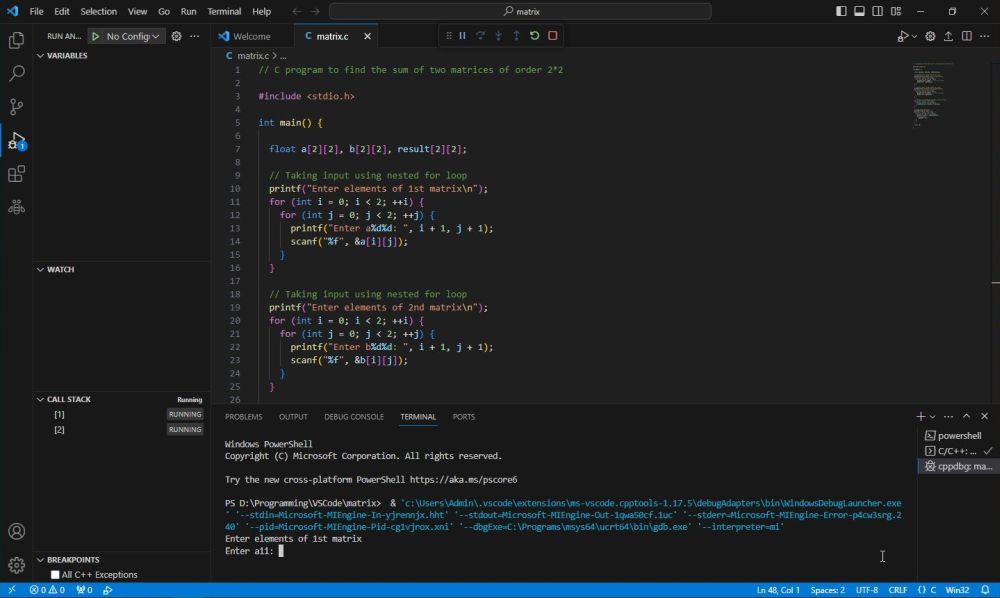Viewport: 1000px width, 598px height.
Task: Switch to the DEBUG CONSOLE panel tab
Action: [x=354, y=416]
